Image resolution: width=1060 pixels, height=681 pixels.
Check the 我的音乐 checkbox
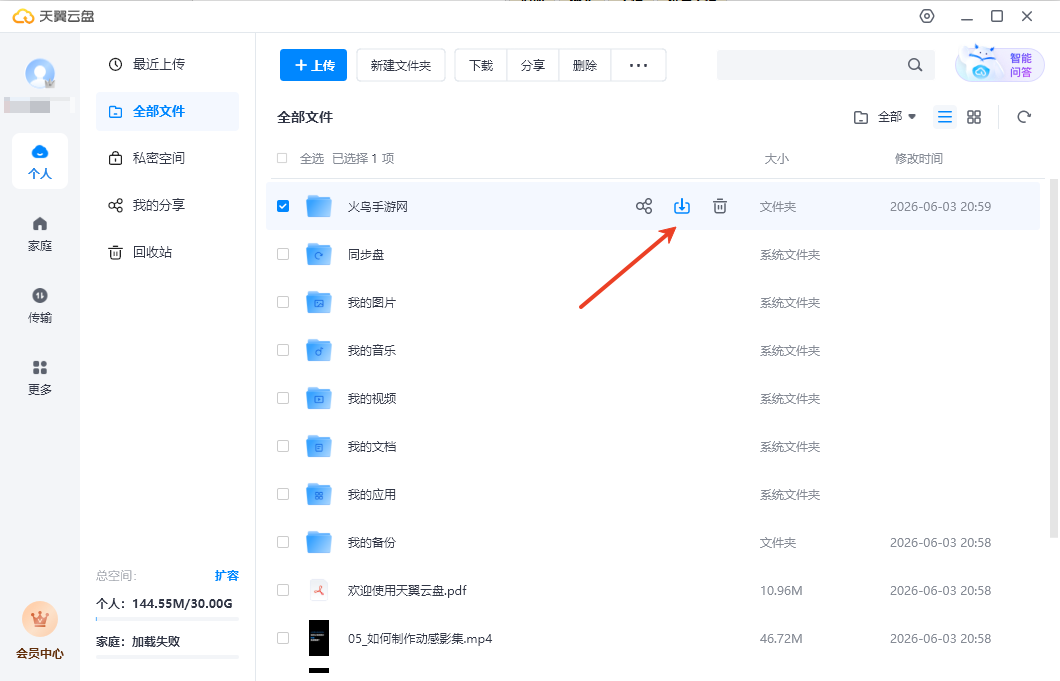tap(283, 350)
